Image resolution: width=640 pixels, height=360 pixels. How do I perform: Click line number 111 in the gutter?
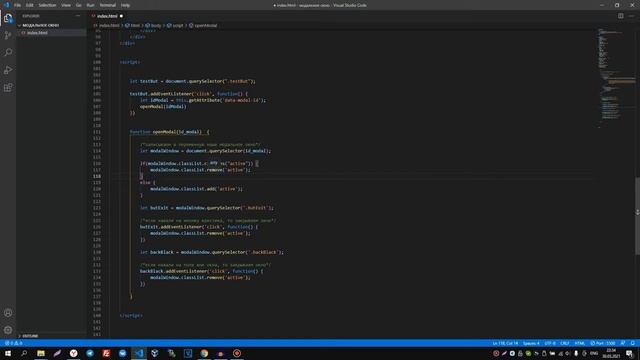(97, 132)
